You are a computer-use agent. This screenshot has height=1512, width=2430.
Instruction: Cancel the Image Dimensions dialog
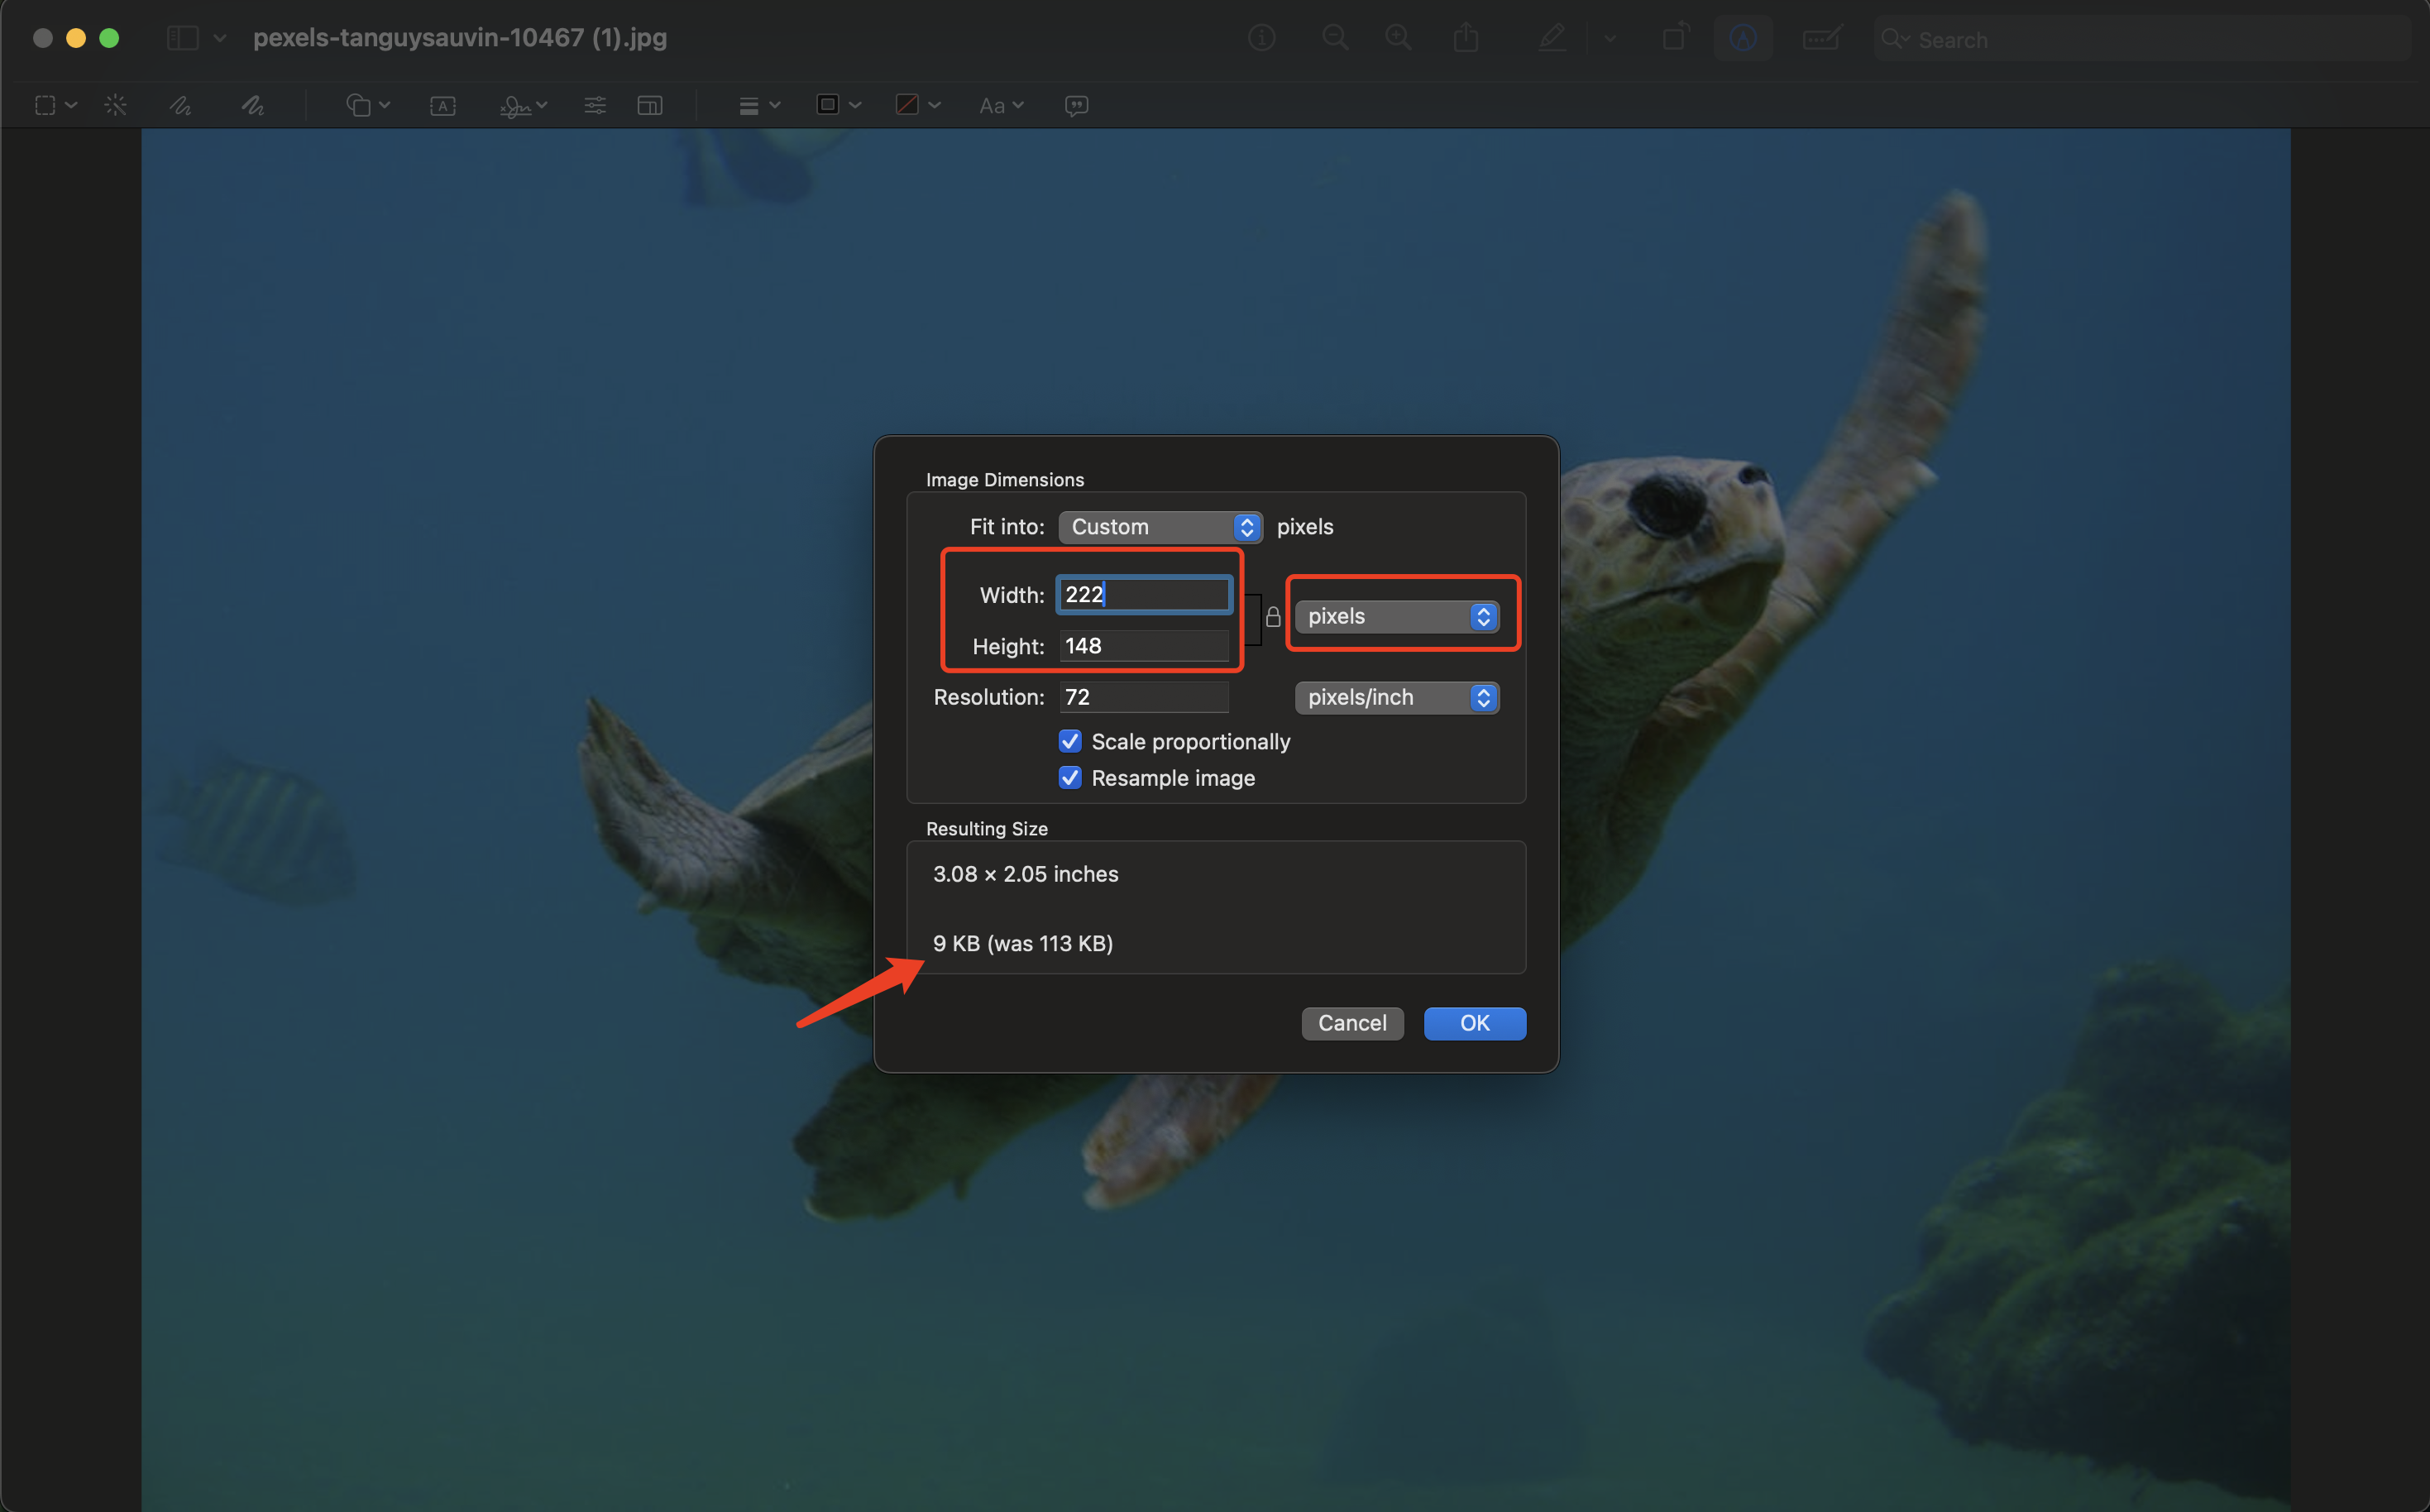pyautogui.click(x=1352, y=1023)
